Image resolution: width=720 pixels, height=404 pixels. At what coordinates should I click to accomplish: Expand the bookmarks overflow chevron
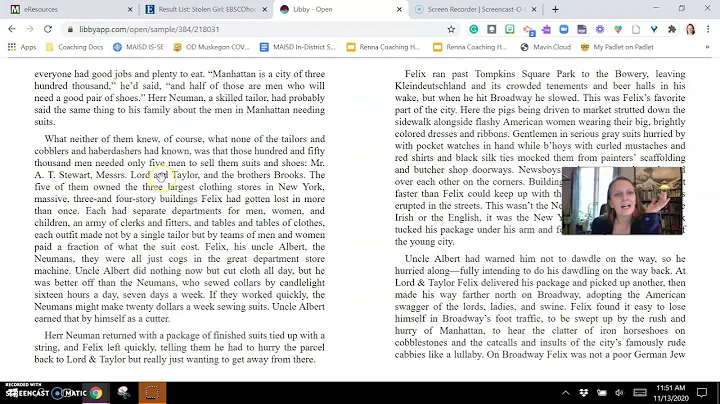point(707,47)
